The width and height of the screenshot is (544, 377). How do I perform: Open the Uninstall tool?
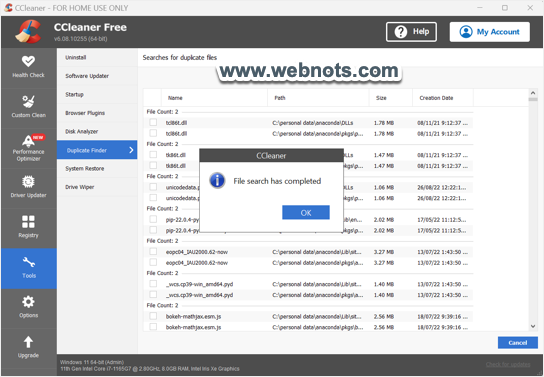click(x=97, y=58)
